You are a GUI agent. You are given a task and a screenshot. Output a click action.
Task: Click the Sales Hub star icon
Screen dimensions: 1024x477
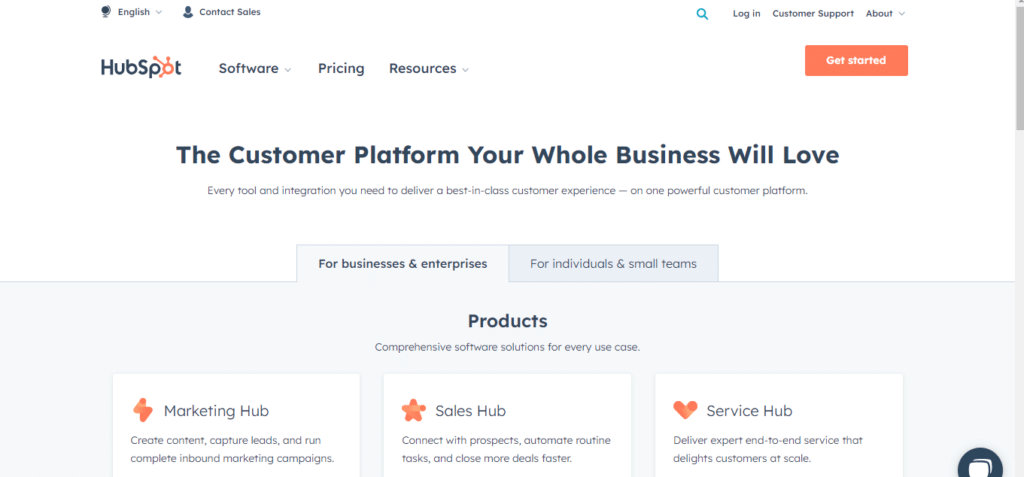tap(413, 410)
